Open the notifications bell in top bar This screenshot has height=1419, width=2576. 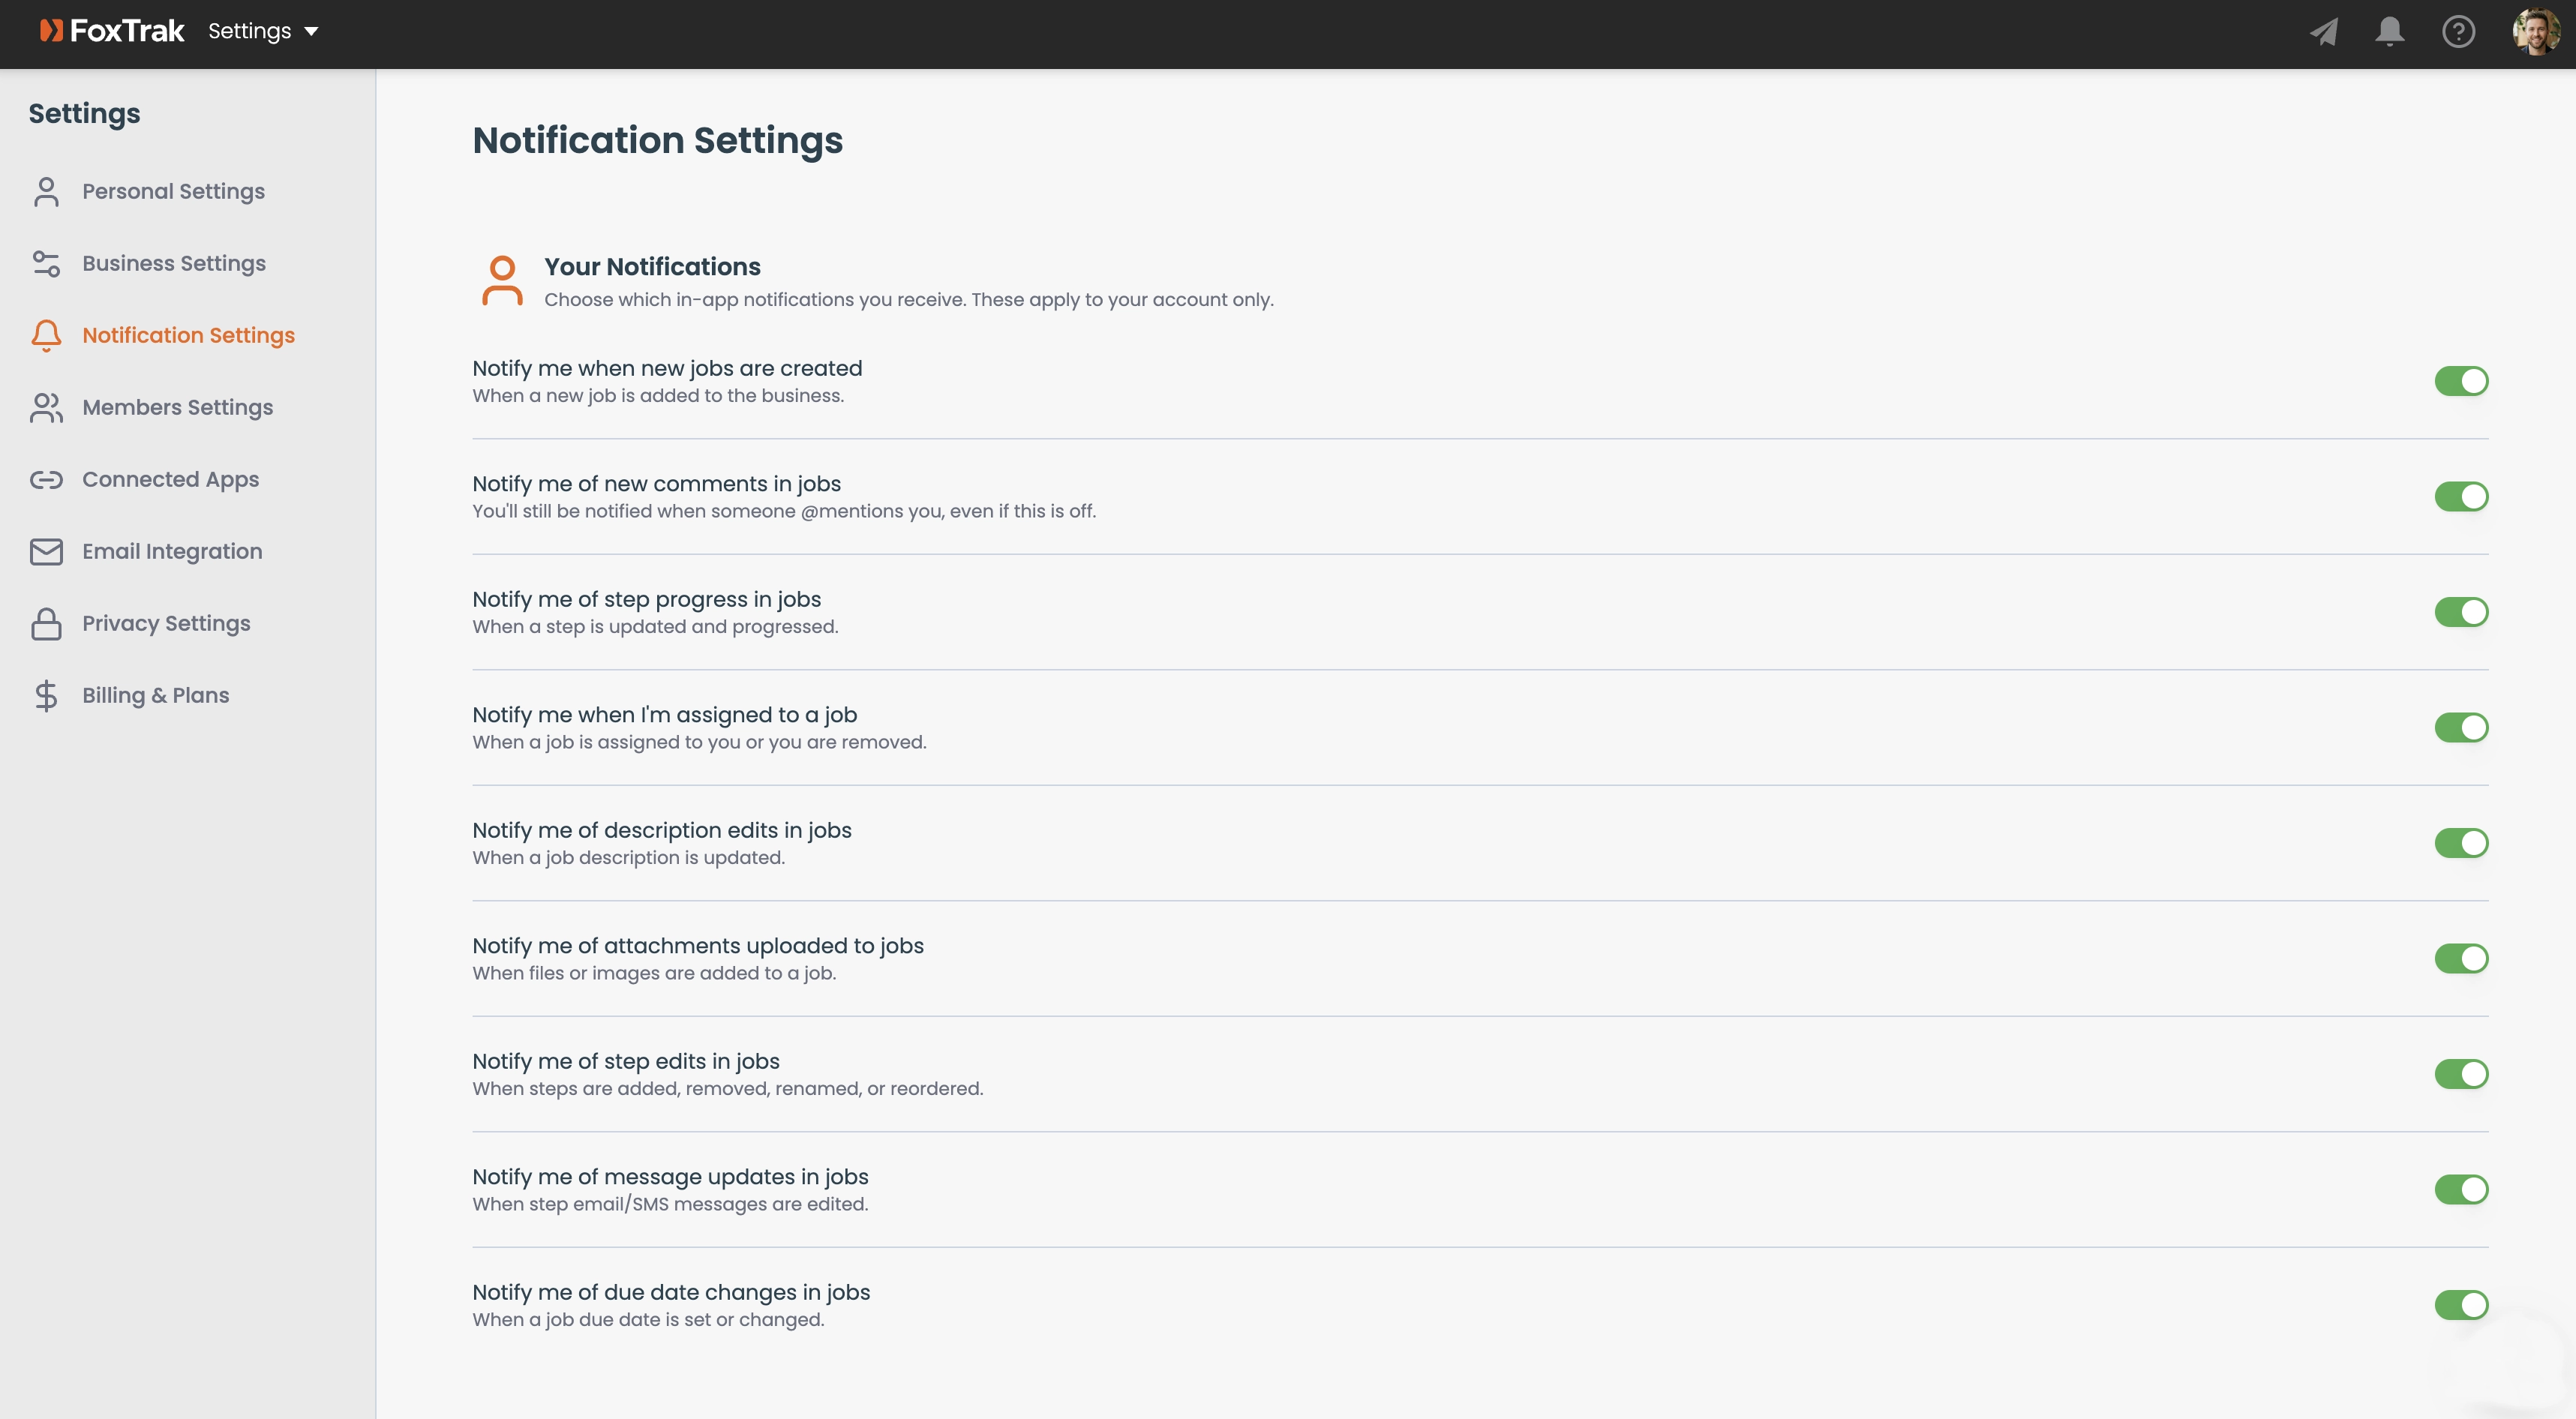2390,32
